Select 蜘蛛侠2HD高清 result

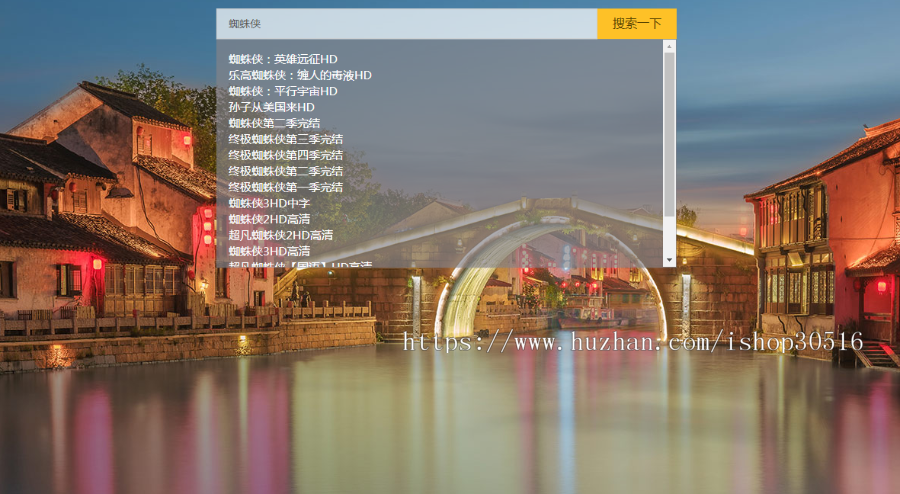tap(269, 219)
